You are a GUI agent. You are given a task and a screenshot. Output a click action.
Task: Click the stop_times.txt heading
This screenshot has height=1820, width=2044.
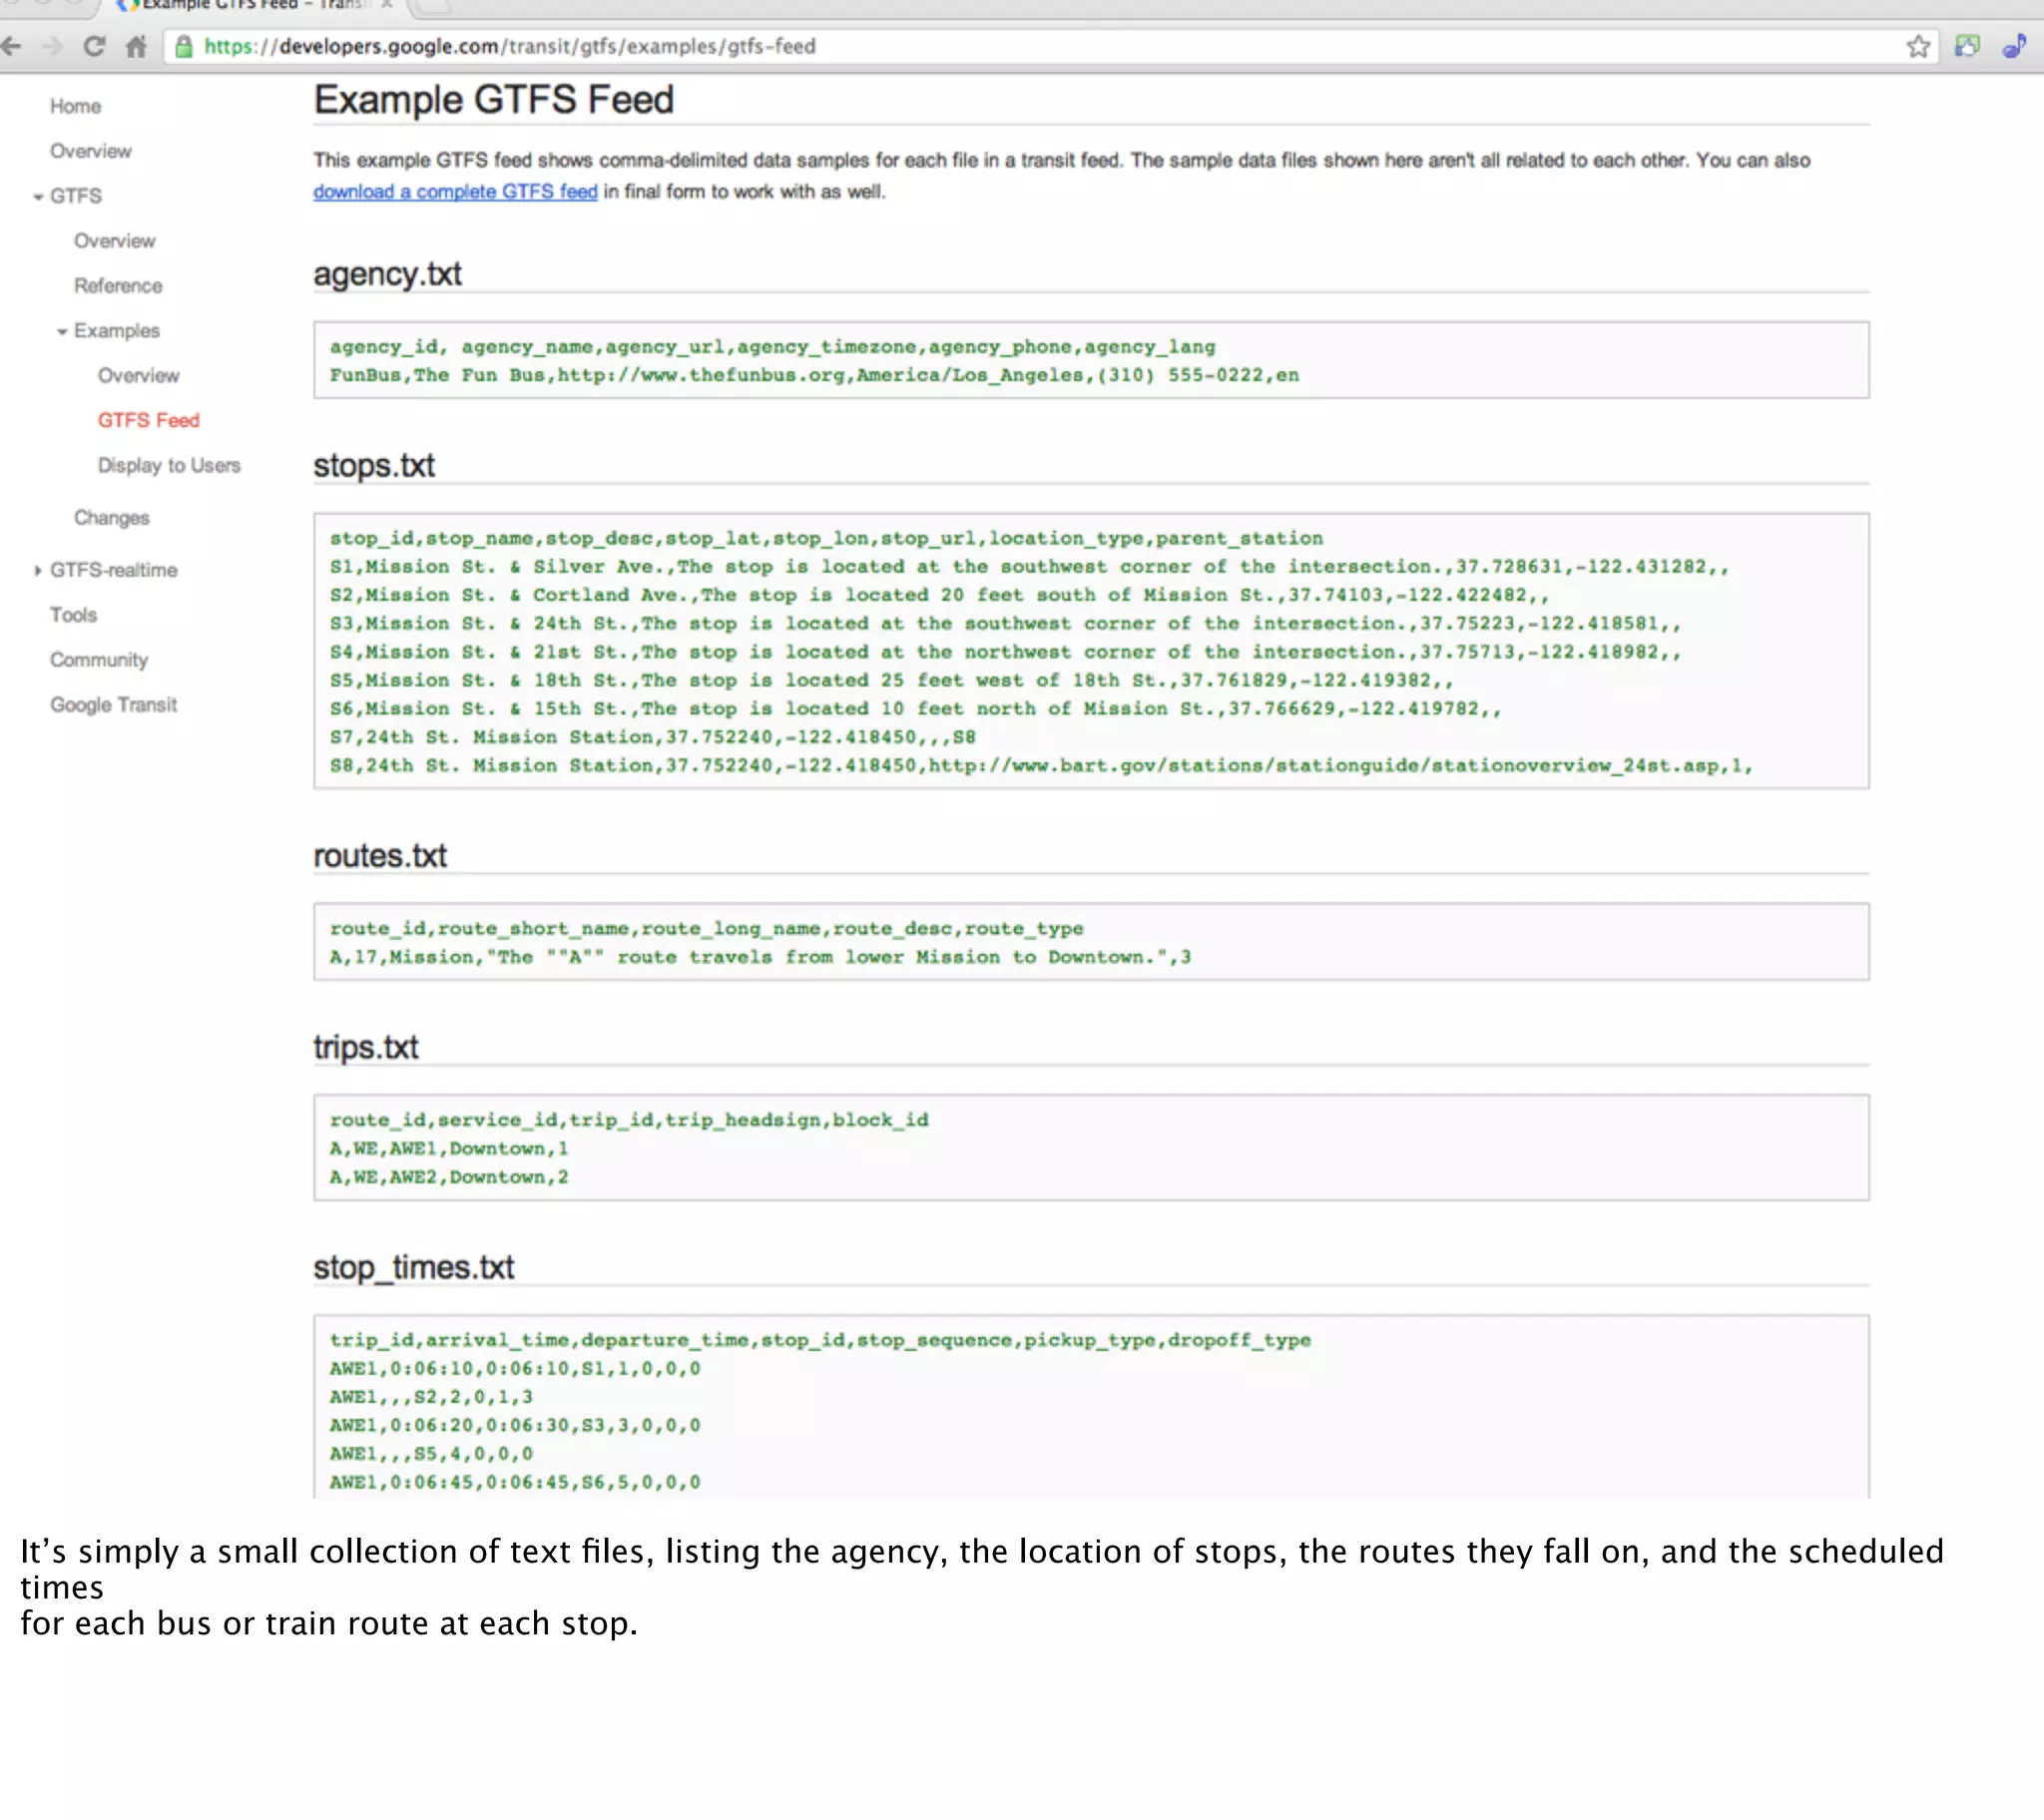[413, 1268]
